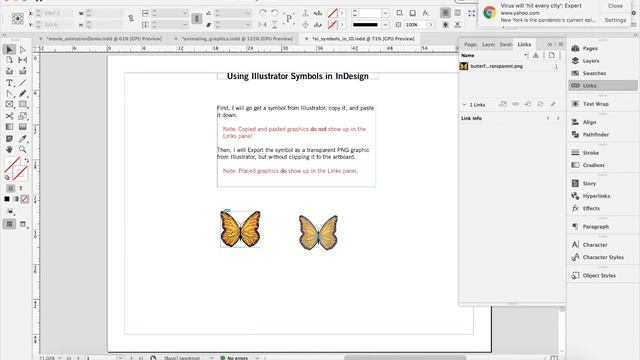Screen dimensions: 640x360
Task: Expand hidden panel tabs with double chevron
Action: point(550,44)
